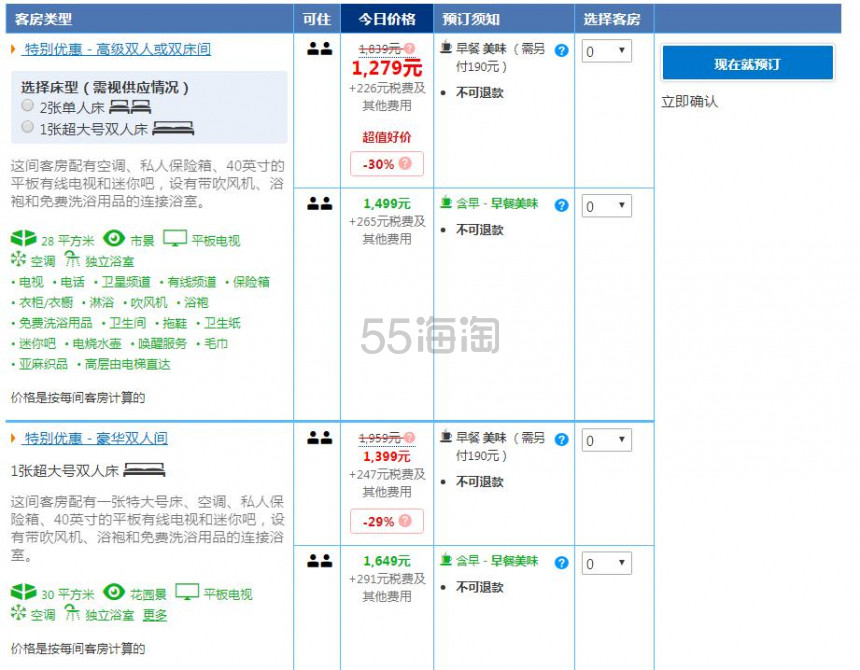Select the 1张超大号双人床 bed type option
Image resolution: width=860 pixels, height=670 pixels.
click(x=28, y=127)
